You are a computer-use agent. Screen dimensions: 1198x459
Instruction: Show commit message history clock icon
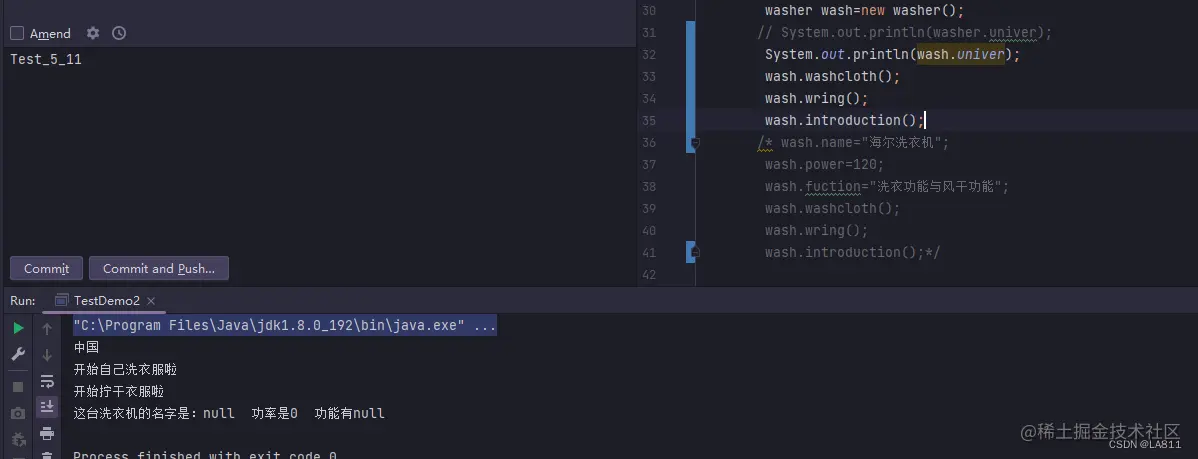point(118,33)
